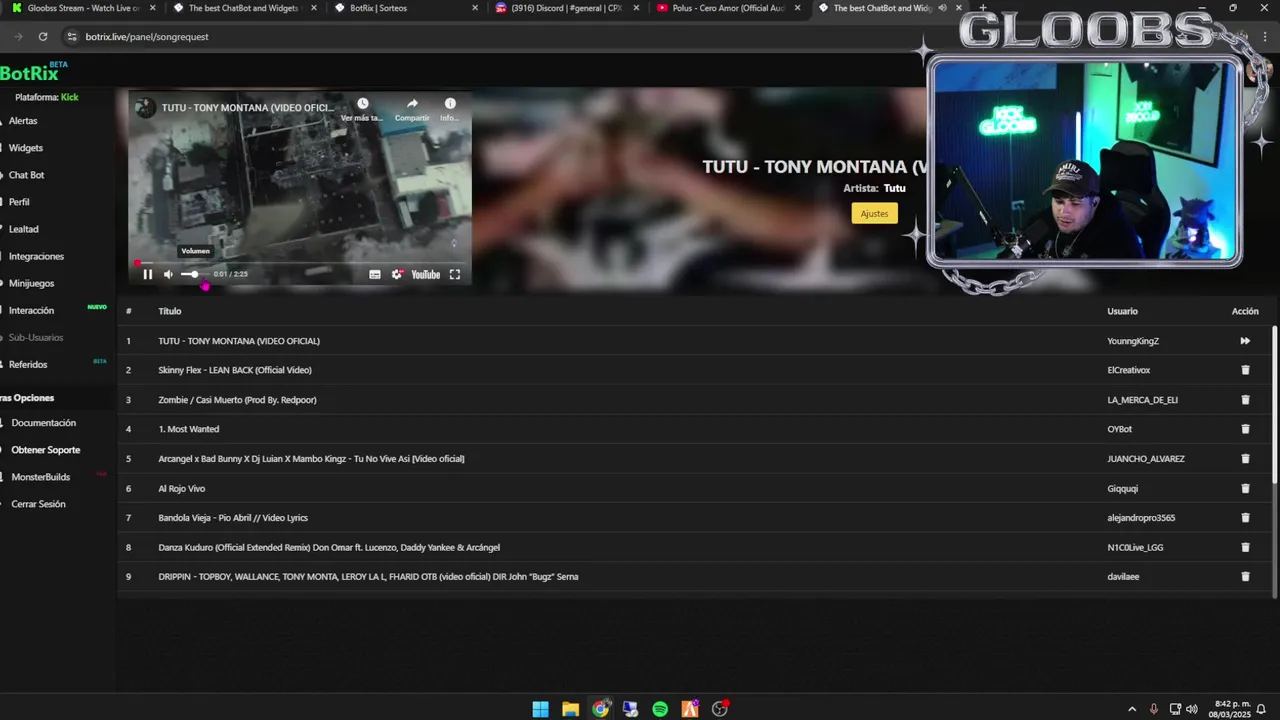Open File Explorer from taskbar
Image resolution: width=1280 pixels, height=720 pixels.
pos(570,709)
